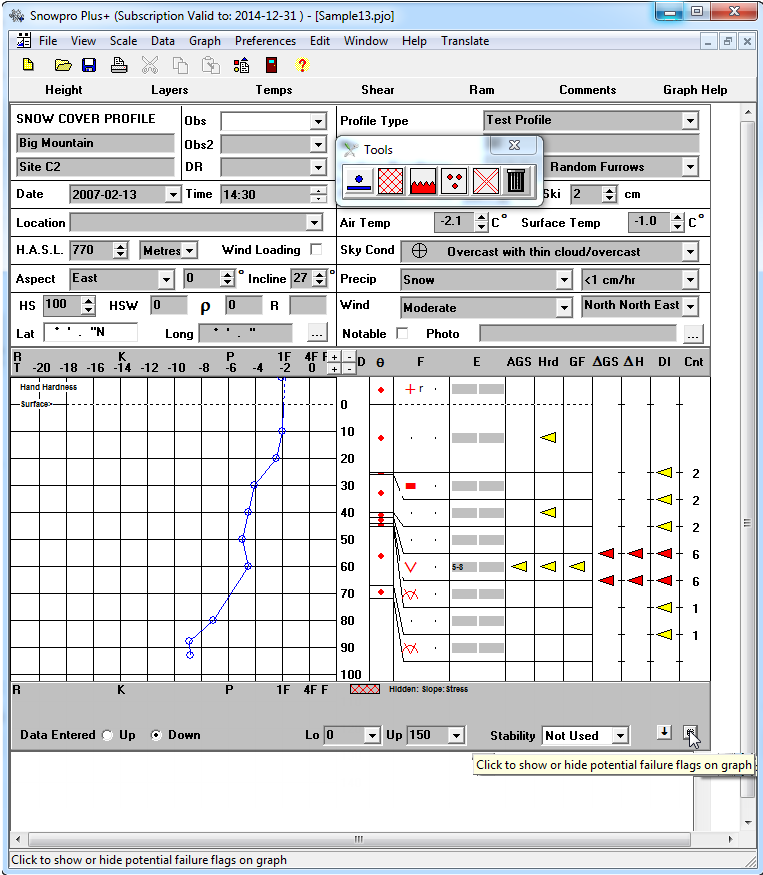This screenshot has width=763, height=875.
Task: Click the Shear section button
Action: [377, 90]
